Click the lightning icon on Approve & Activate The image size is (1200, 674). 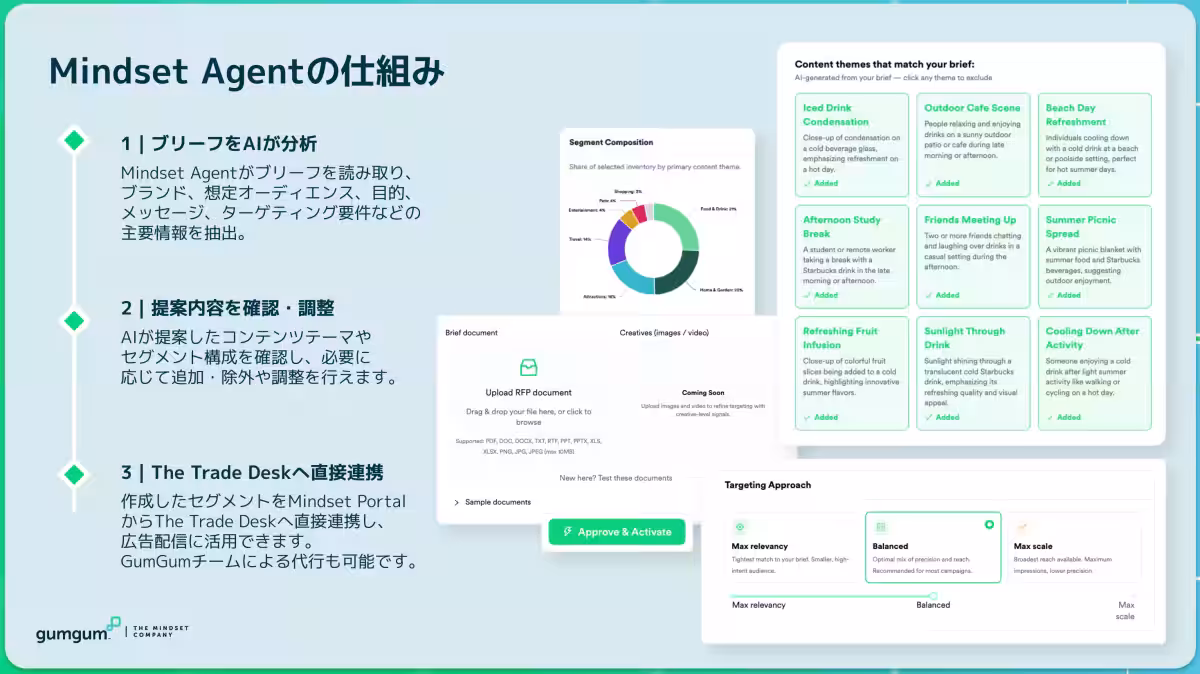(x=567, y=532)
